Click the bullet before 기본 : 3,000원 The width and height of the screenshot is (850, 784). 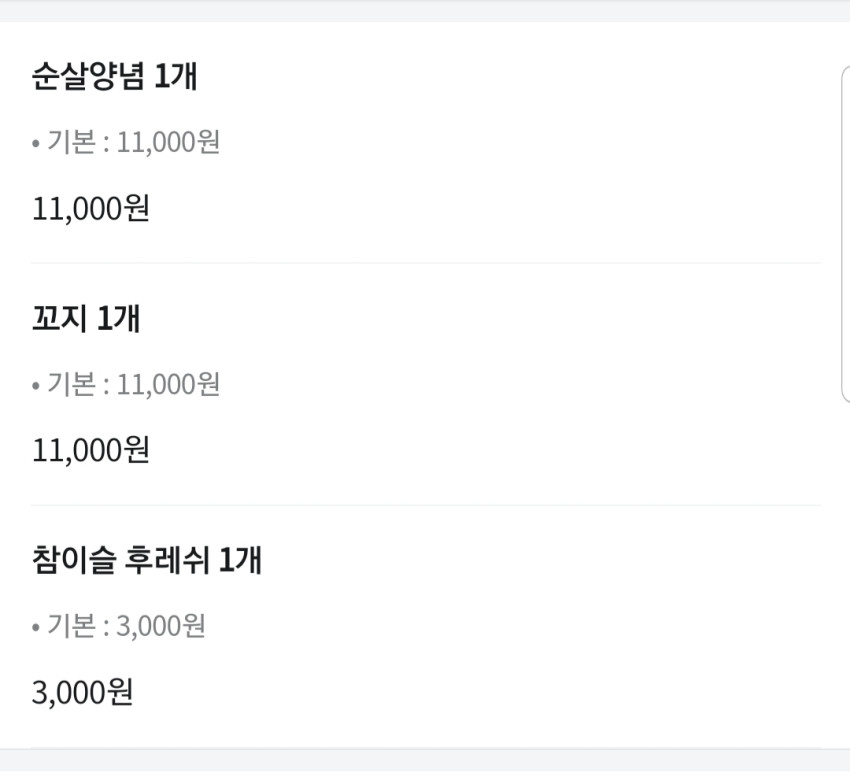[x=36, y=628]
